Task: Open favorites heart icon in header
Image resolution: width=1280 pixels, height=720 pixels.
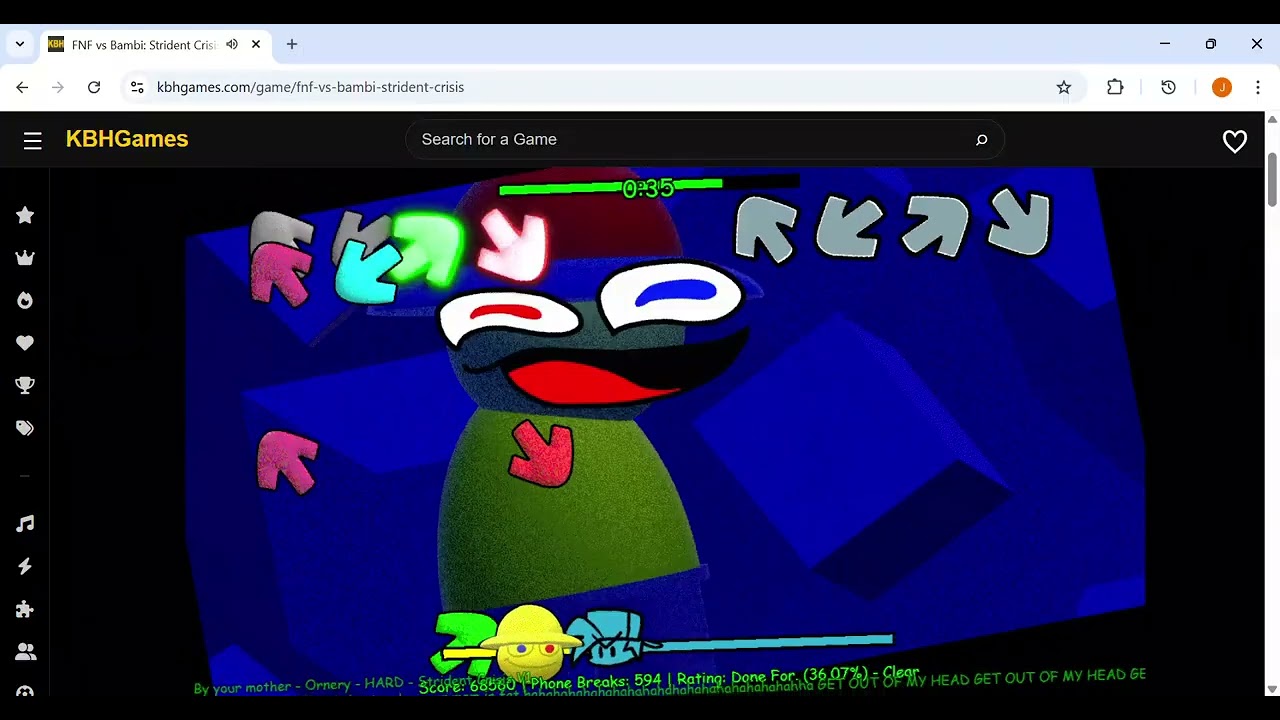Action: click(1235, 141)
